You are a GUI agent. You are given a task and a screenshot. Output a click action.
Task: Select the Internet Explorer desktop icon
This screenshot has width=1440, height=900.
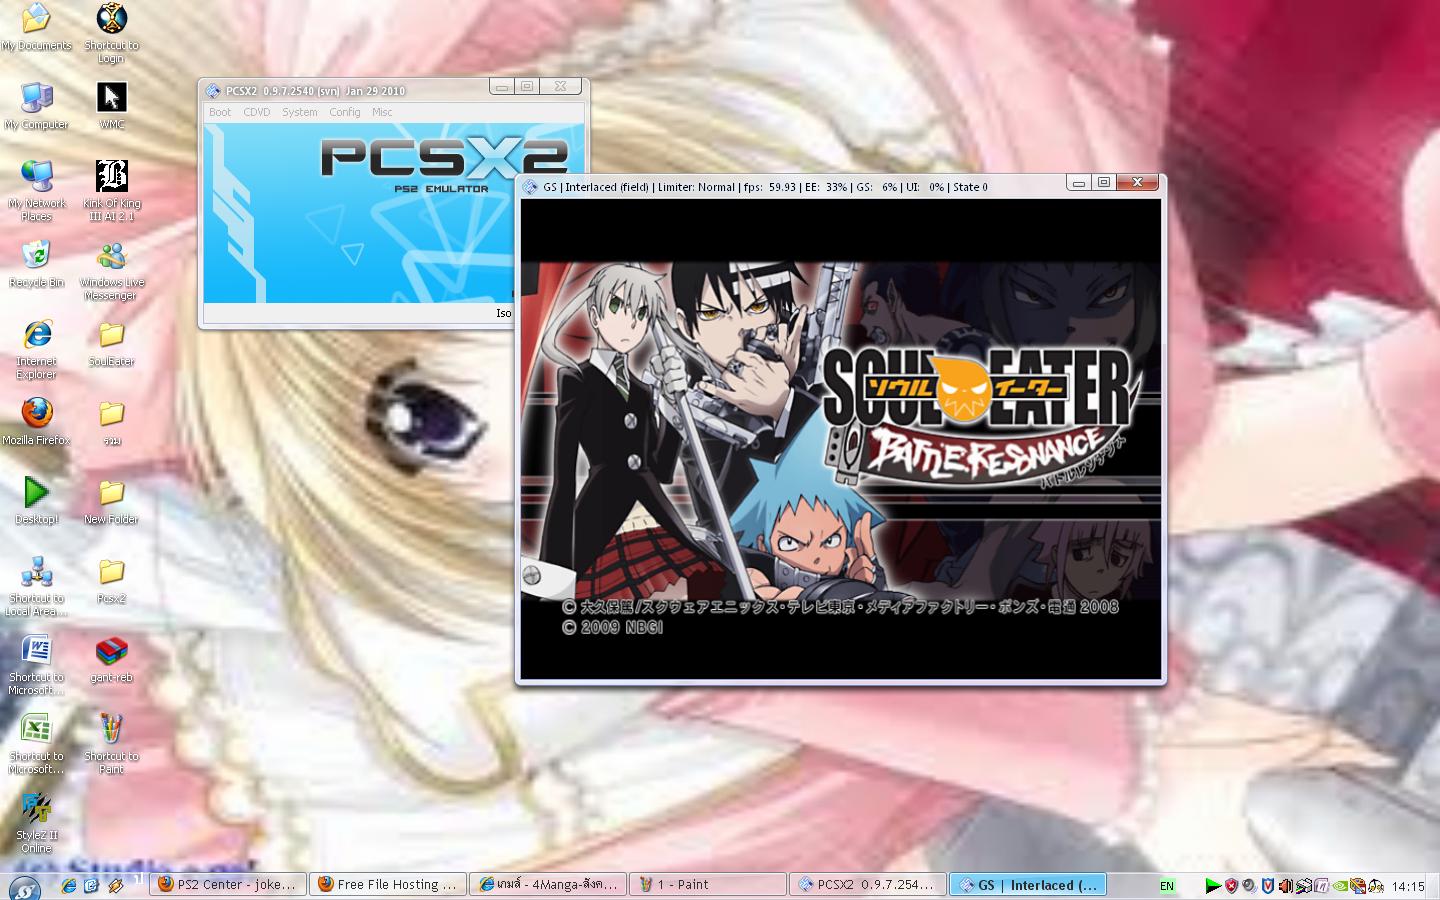(x=36, y=349)
